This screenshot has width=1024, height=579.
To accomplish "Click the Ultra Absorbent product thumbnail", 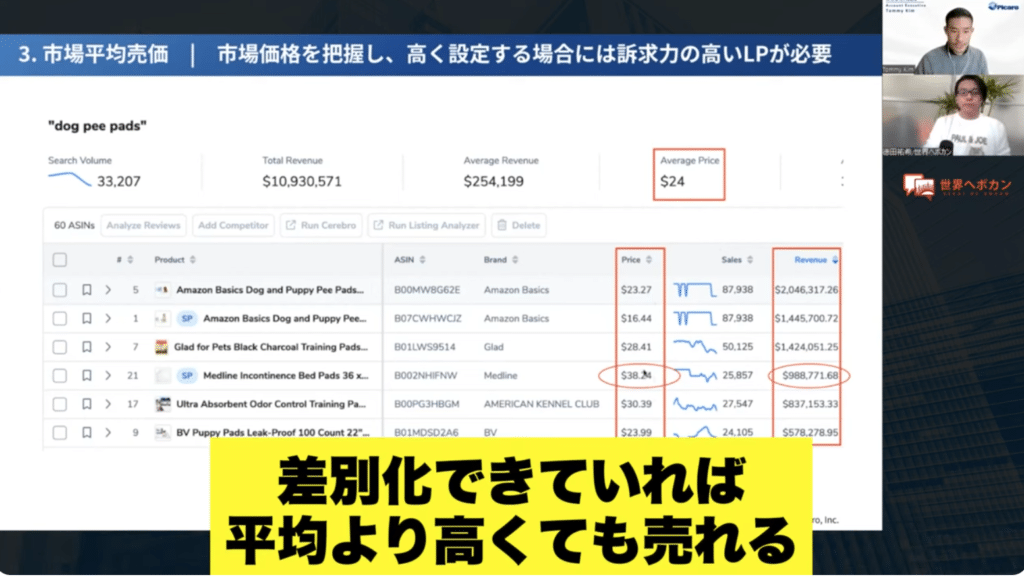I will [x=163, y=404].
